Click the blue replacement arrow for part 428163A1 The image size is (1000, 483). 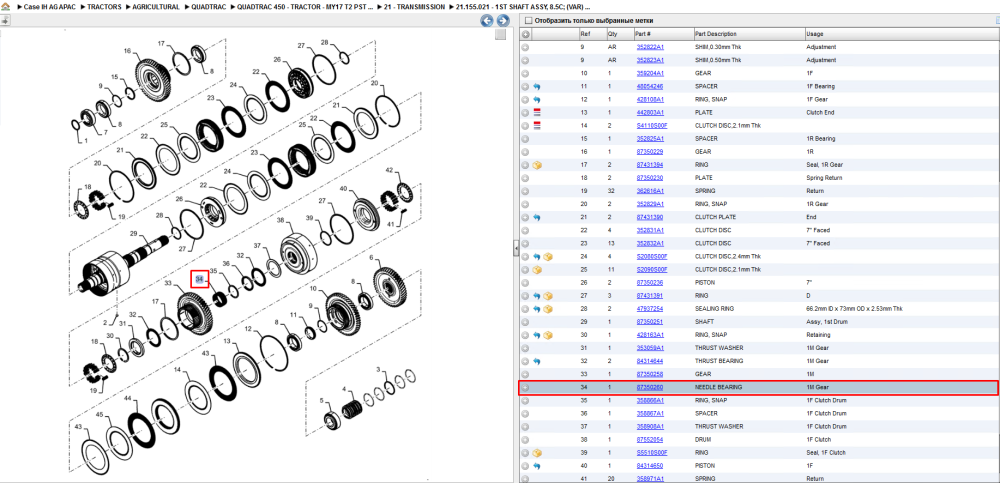[x=537, y=335]
